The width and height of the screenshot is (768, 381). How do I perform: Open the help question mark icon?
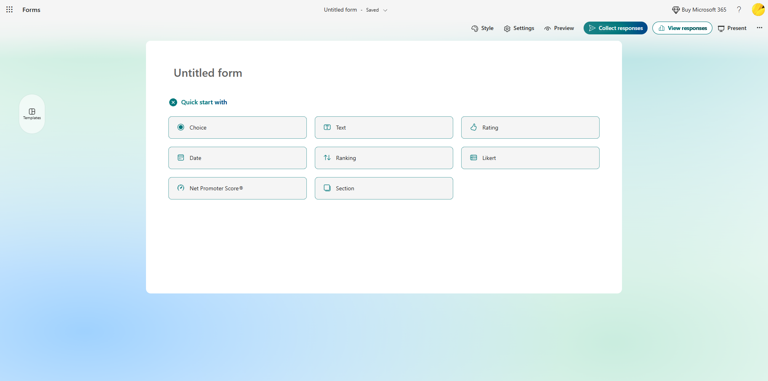[739, 10]
